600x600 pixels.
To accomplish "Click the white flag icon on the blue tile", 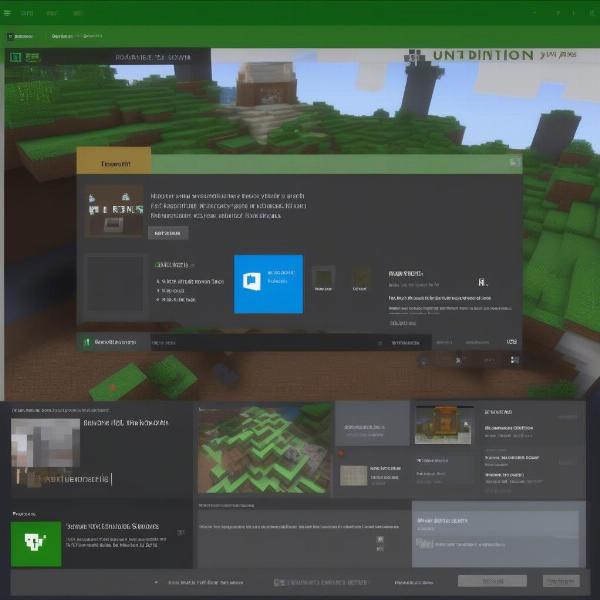I will click(252, 281).
